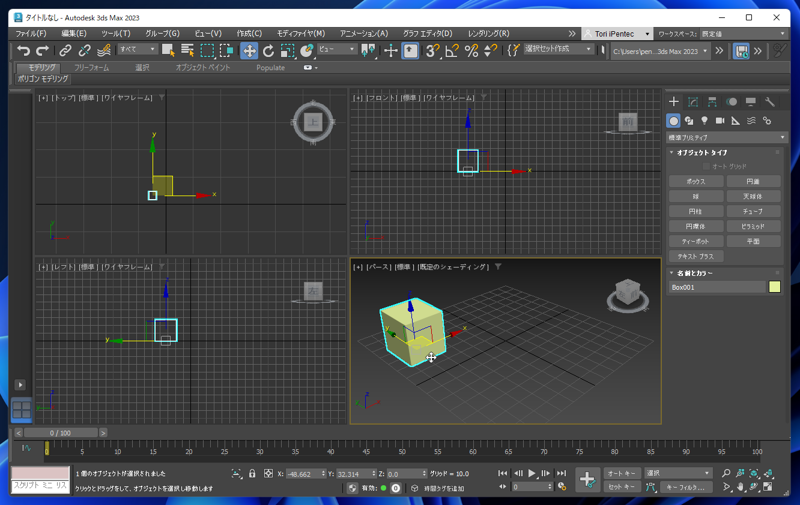Image resolution: width=800 pixels, height=505 pixels.
Task: Open Edit Named Selection Sets icon
Action: pyautogui.click(x=514, y=50)
